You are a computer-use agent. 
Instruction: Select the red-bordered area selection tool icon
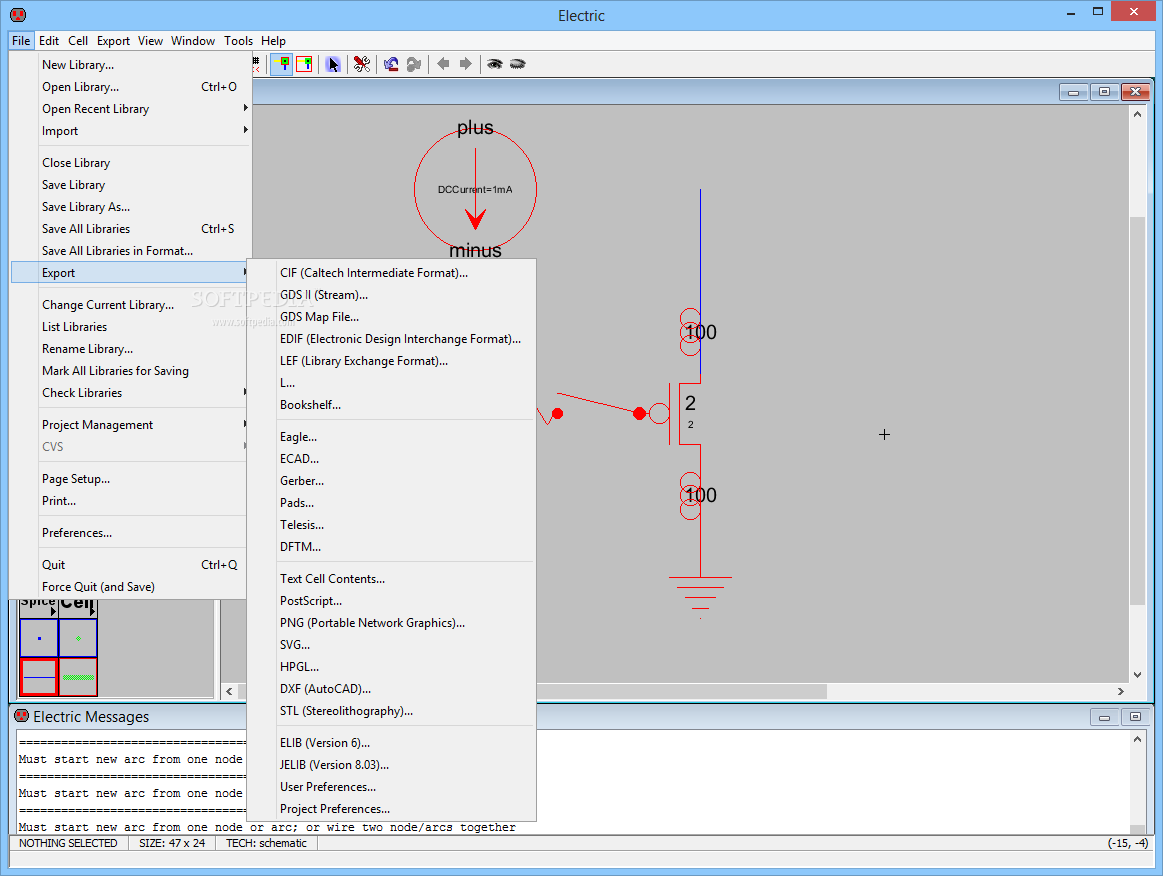tap(304, 65)
